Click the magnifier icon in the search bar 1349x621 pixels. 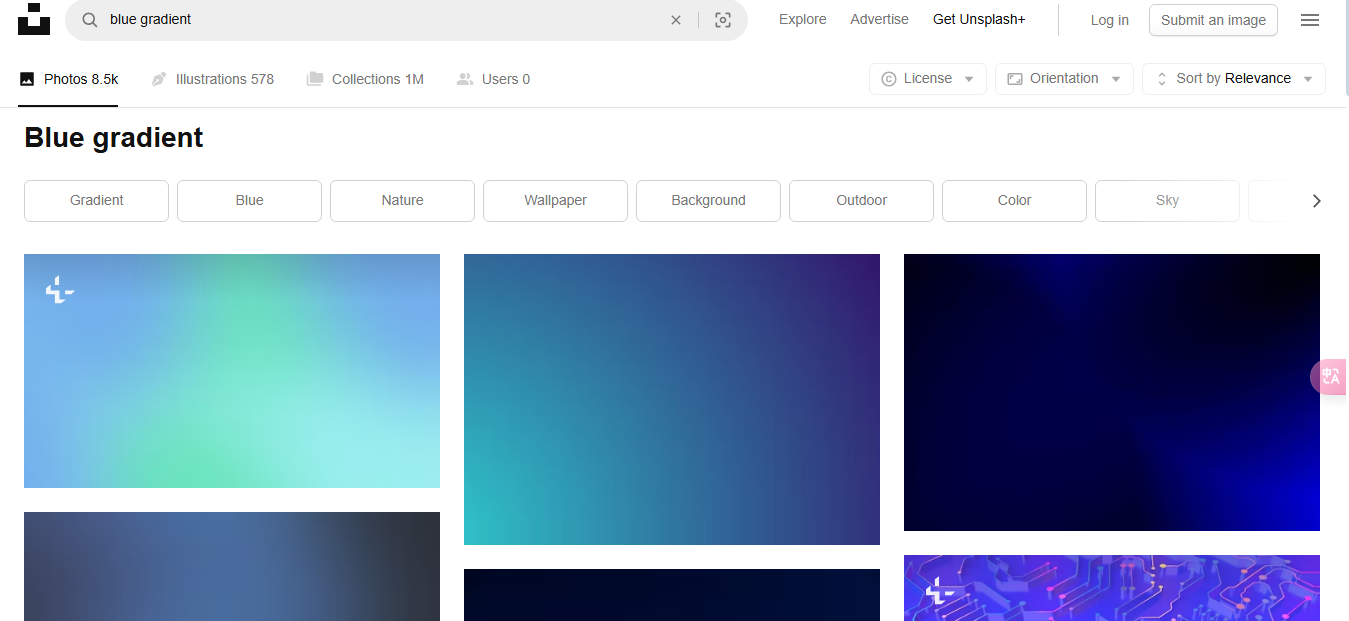tap(90, 19)
